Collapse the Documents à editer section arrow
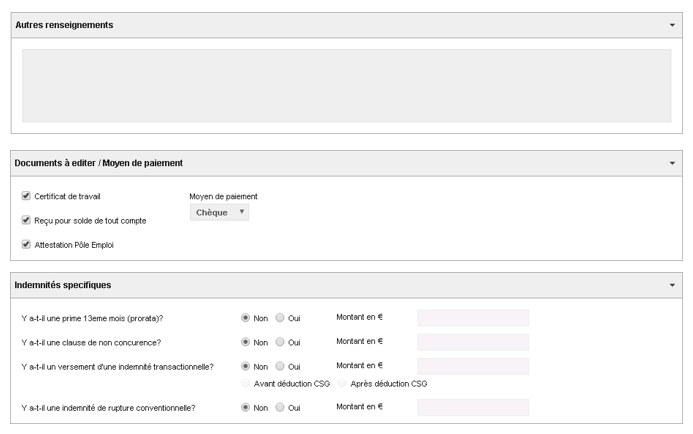This screenshot has height=434, width=693. coord(672,163)
